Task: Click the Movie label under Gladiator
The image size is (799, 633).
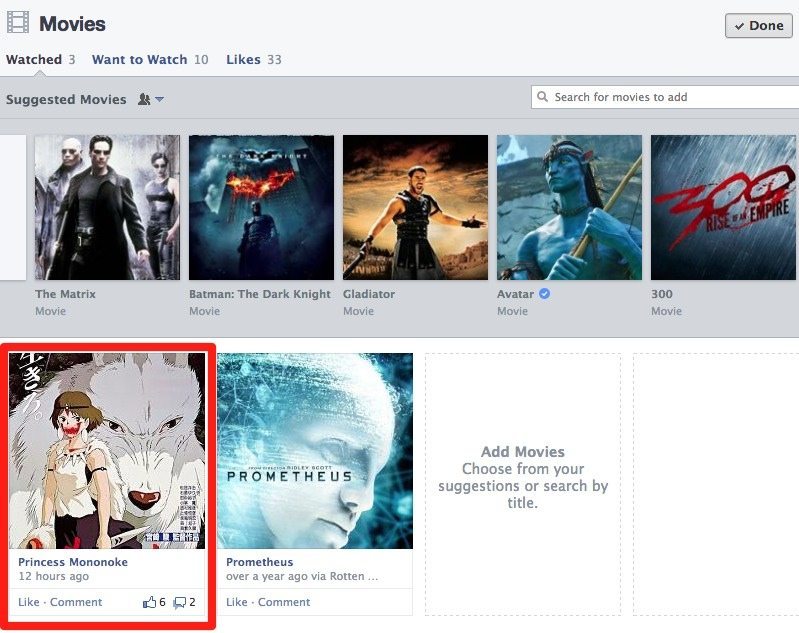Action: pos(358,311)
